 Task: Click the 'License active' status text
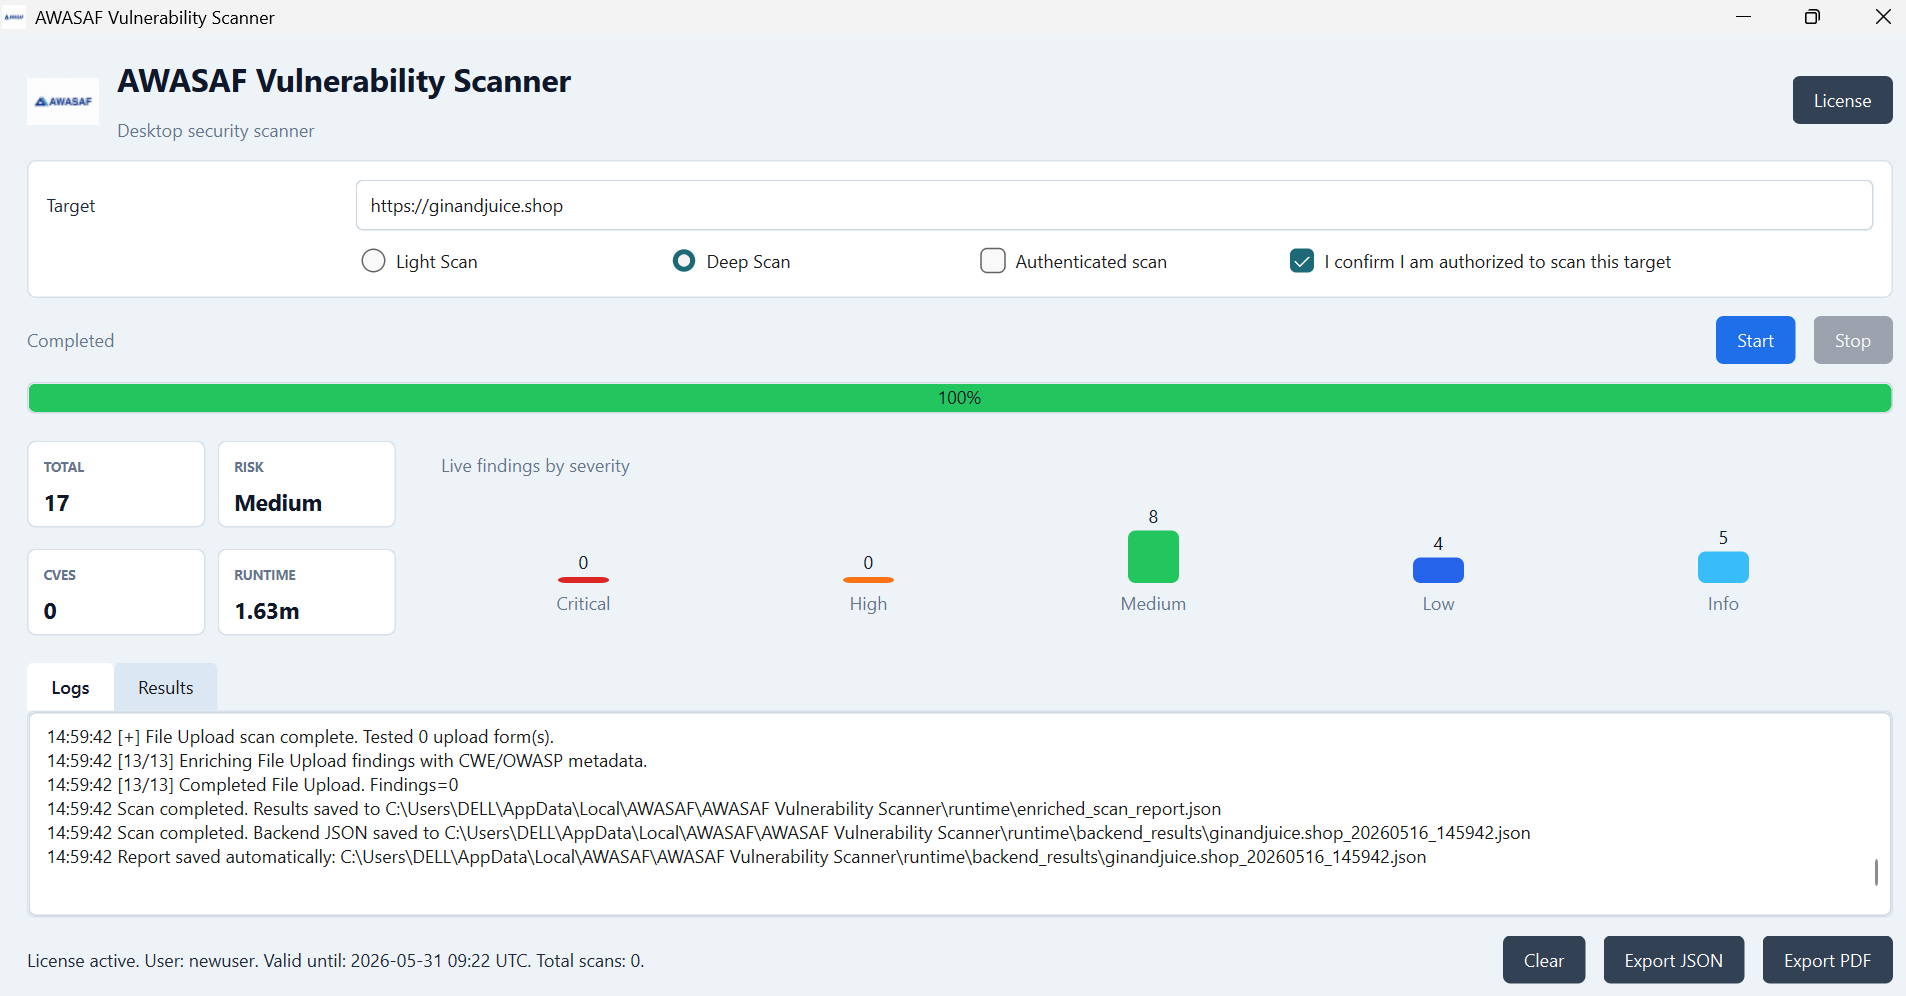336,960
